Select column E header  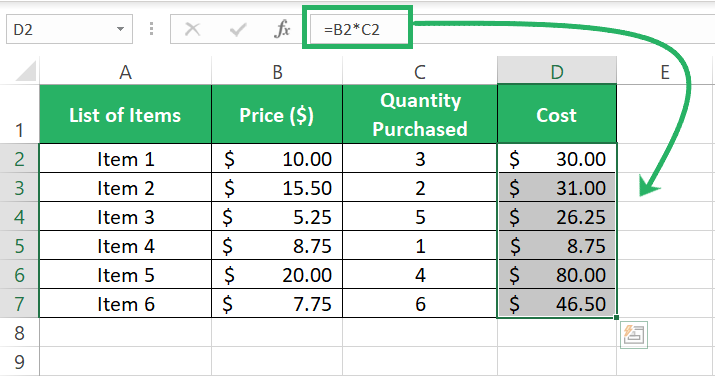point(665,72)
